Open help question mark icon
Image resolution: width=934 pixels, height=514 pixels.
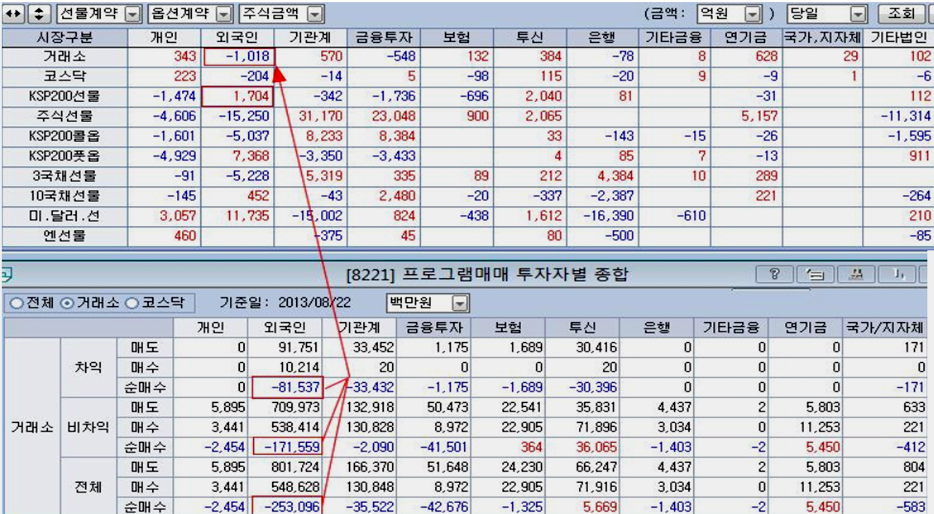pos(775,274)
